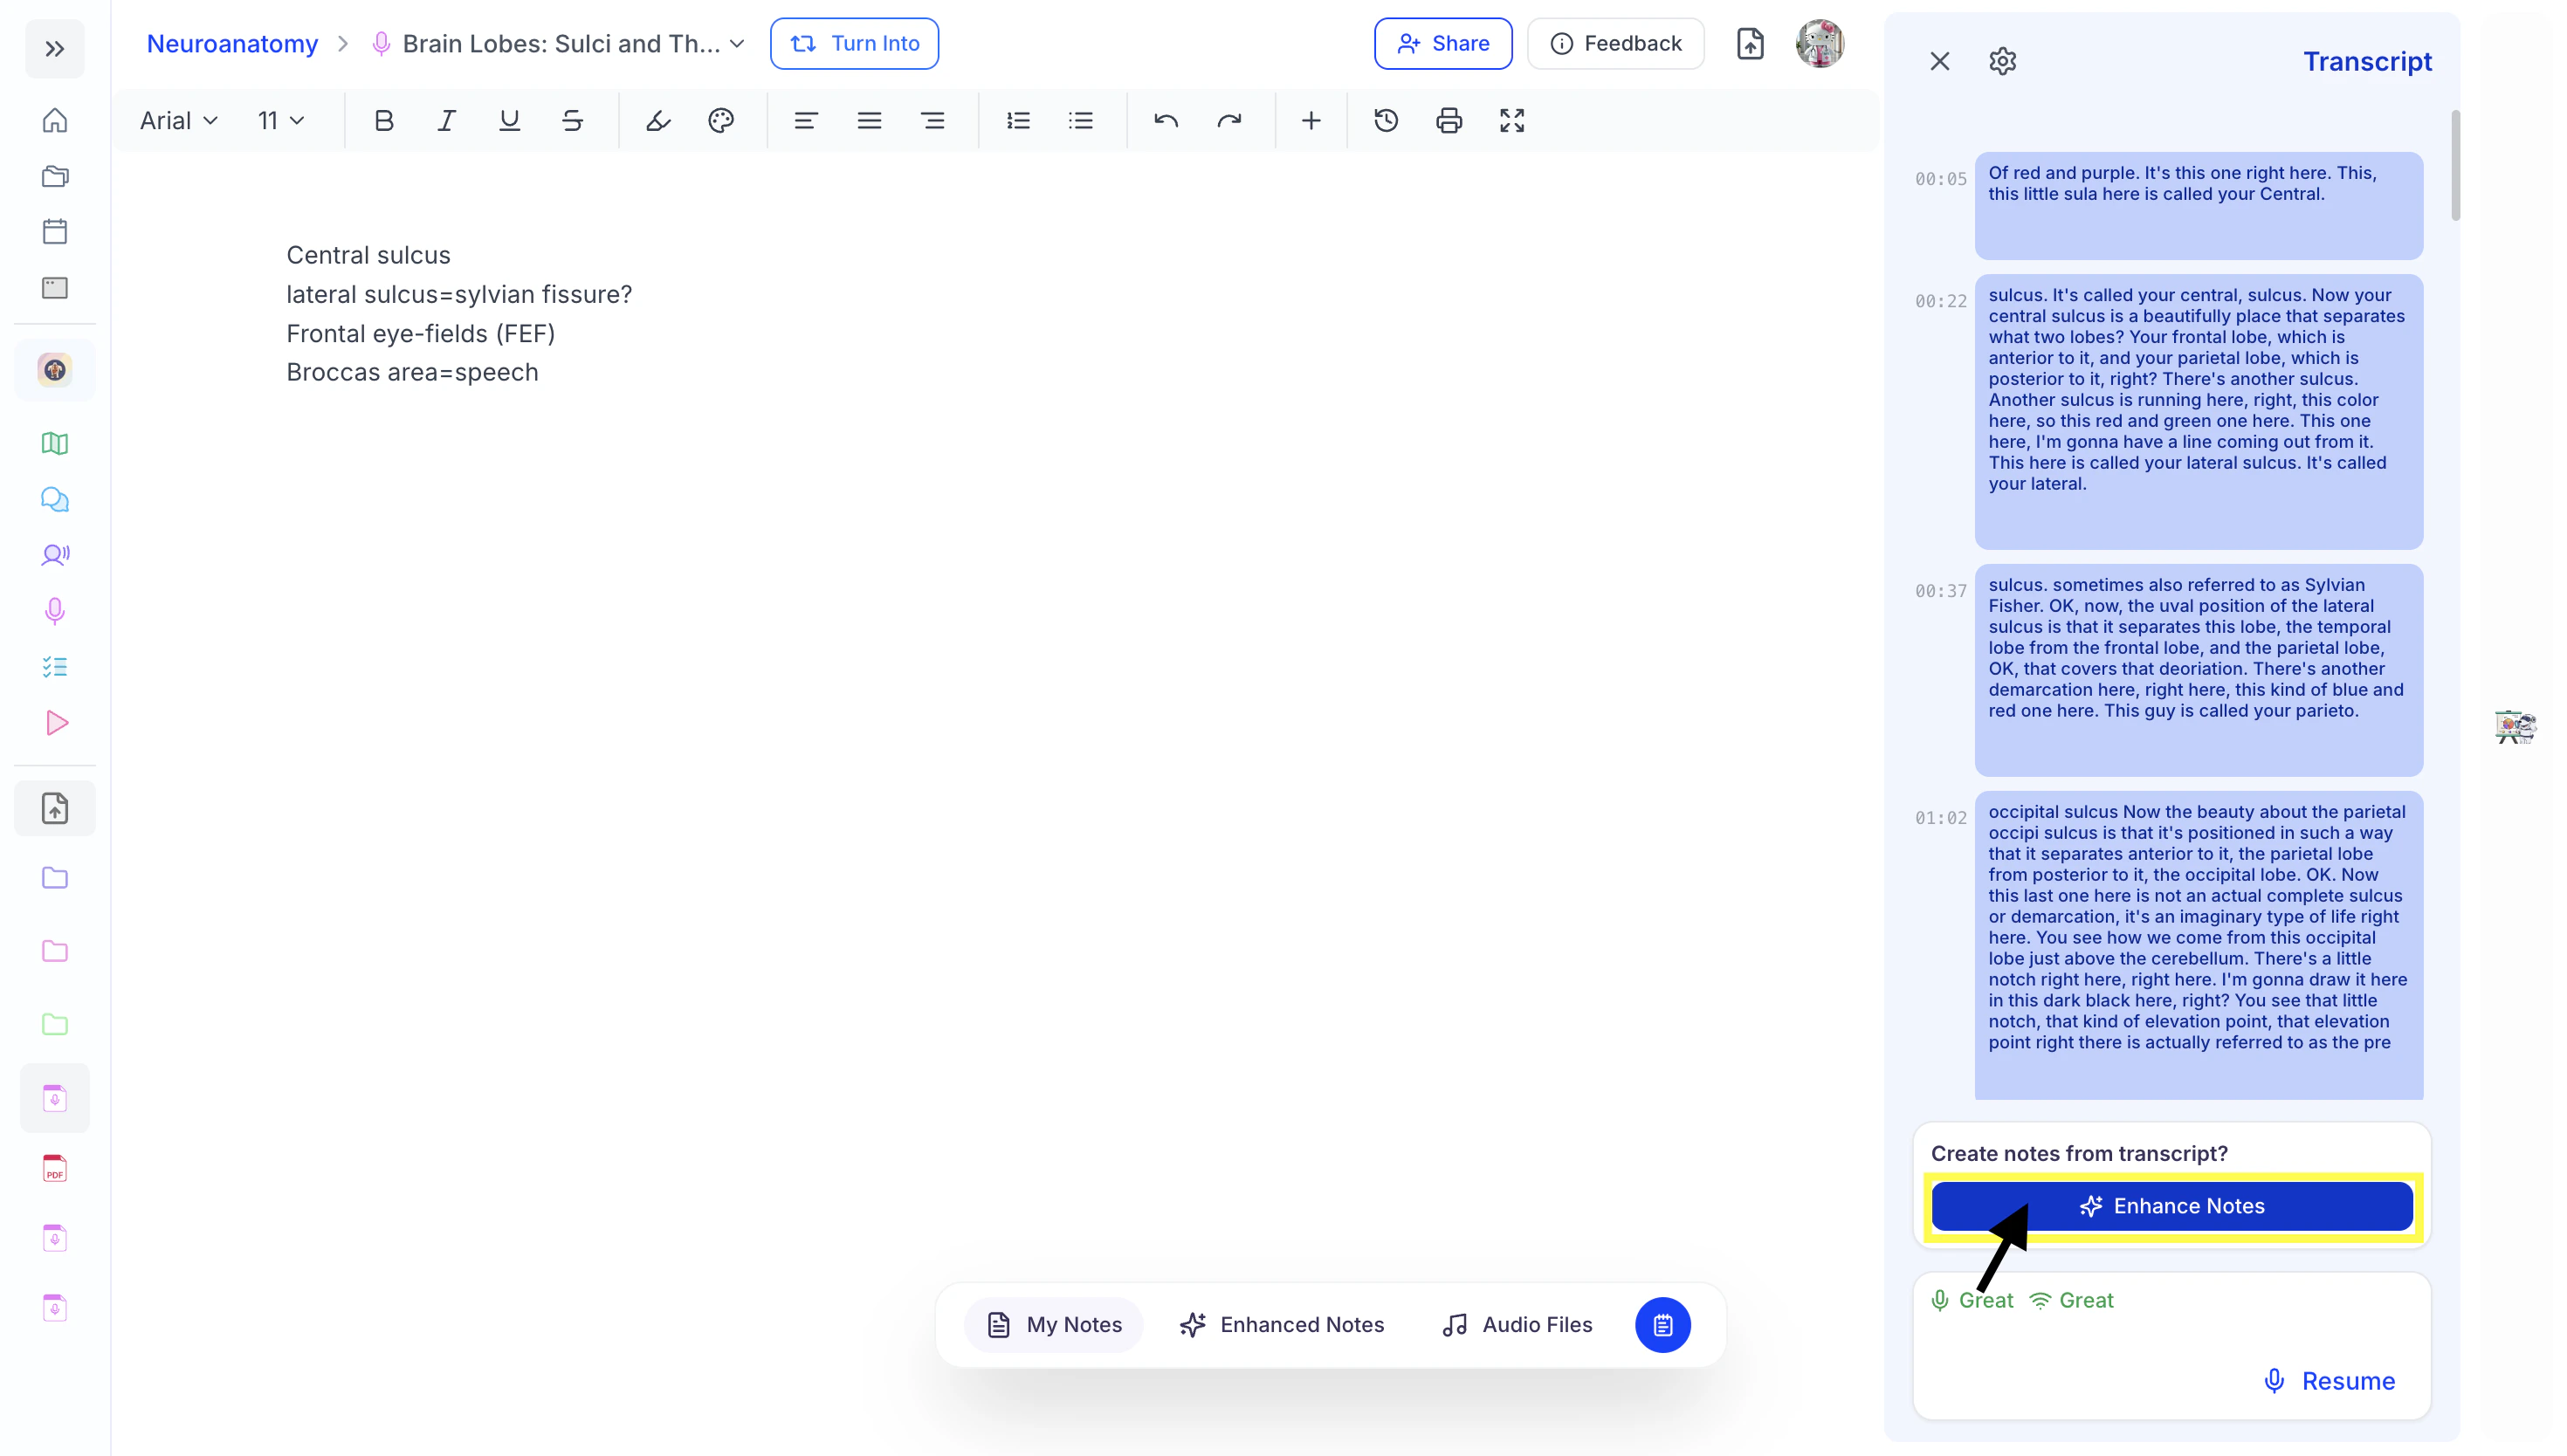Toggle italic text formatting

(446, 121)
